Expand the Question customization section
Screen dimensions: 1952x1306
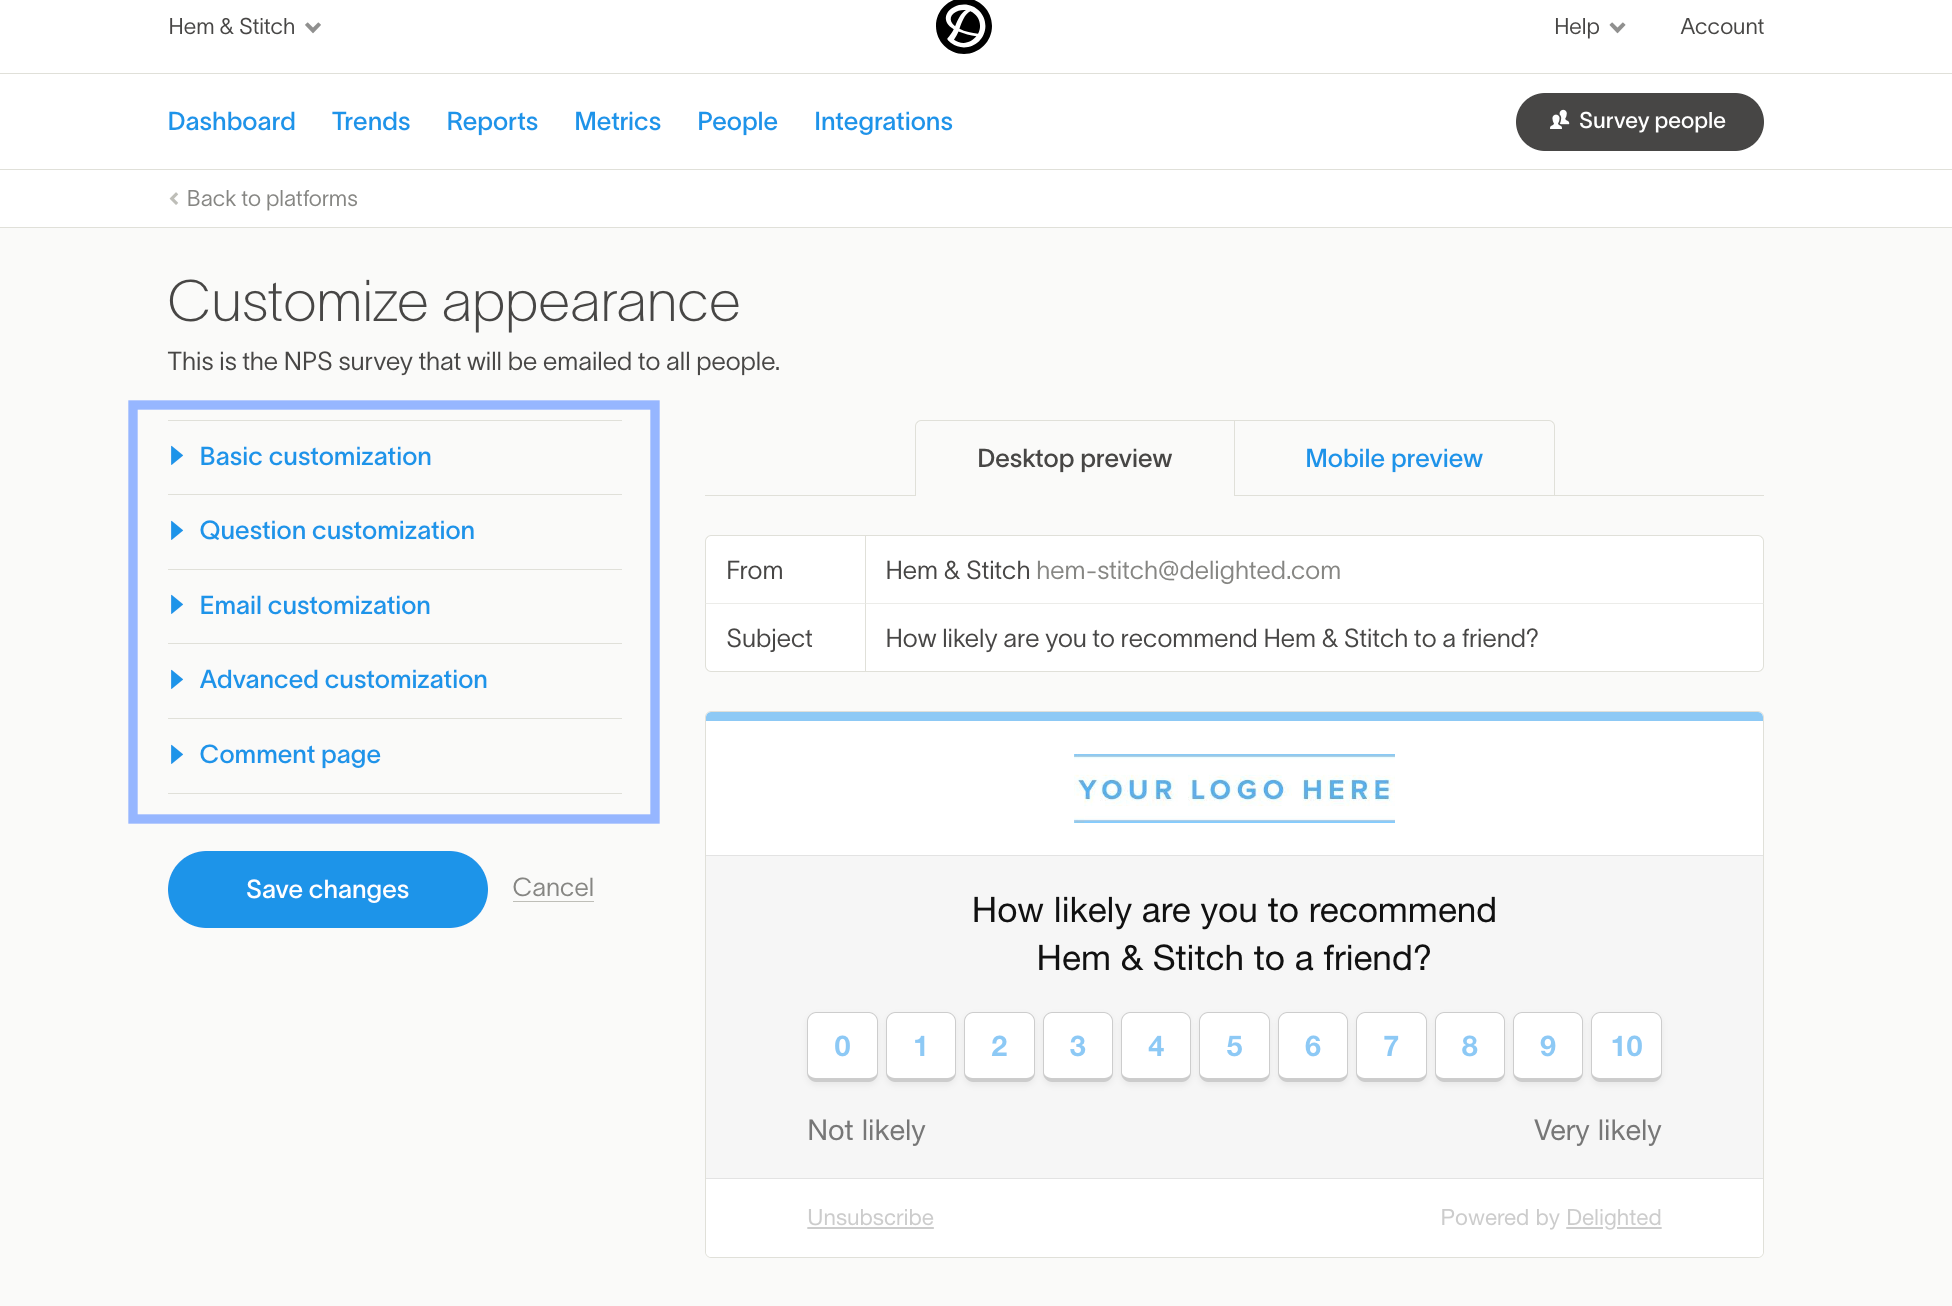point(337,530)
